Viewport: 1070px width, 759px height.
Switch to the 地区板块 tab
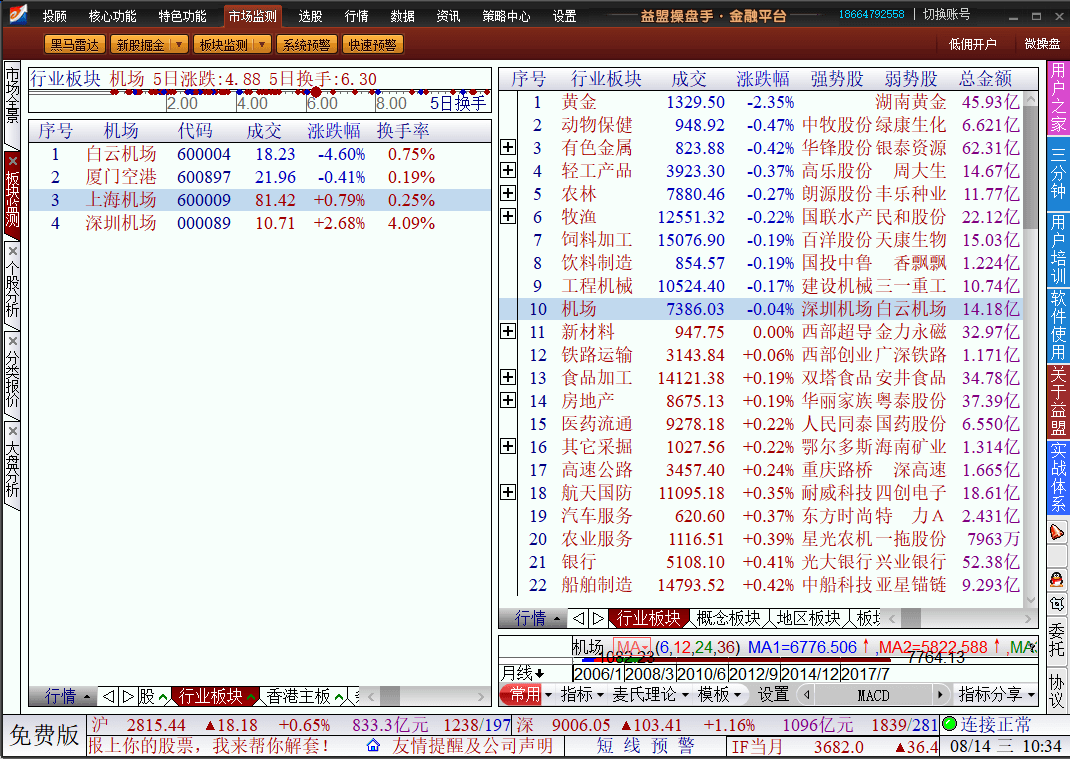[x=809, y=618]
